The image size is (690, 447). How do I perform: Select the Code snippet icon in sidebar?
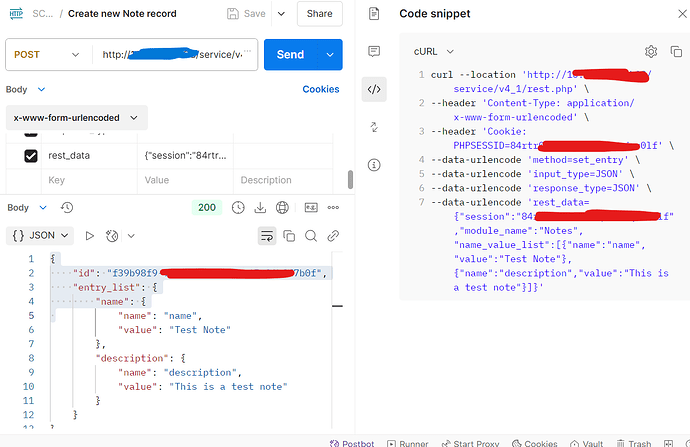coord(374,89)
